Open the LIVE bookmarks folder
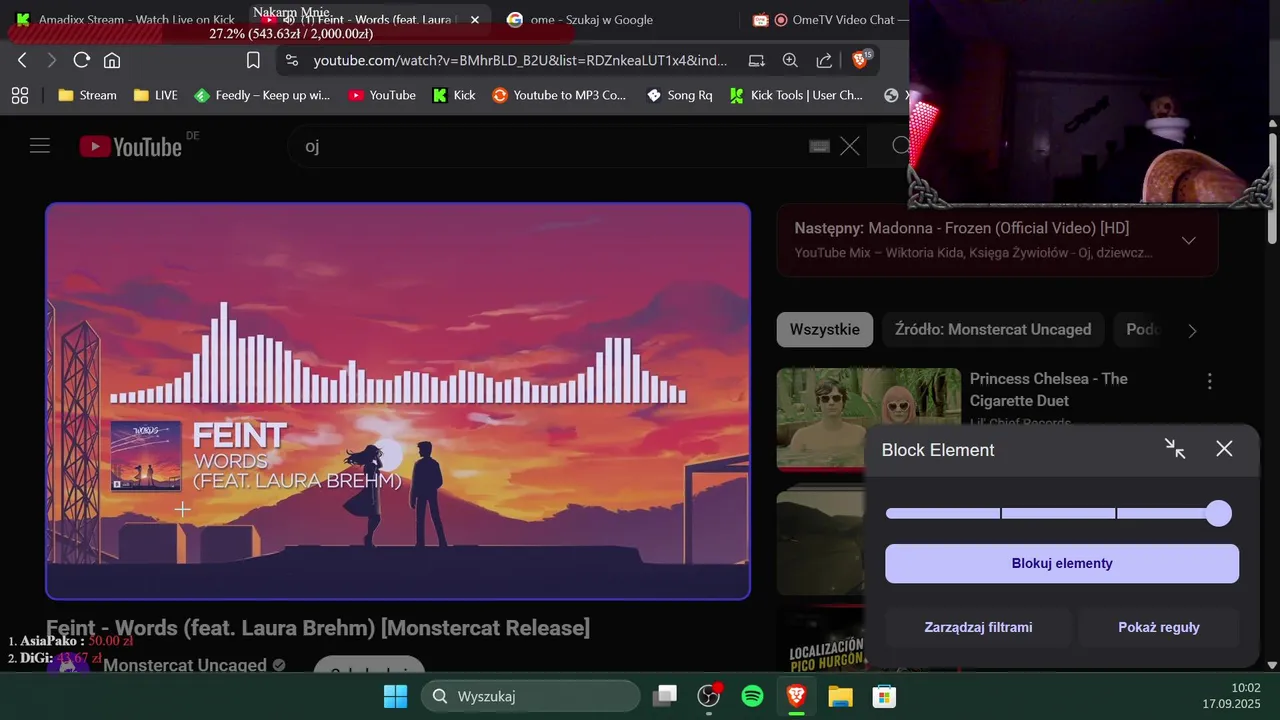This screenshot has height=720, width=1280. tap(155, 95)
